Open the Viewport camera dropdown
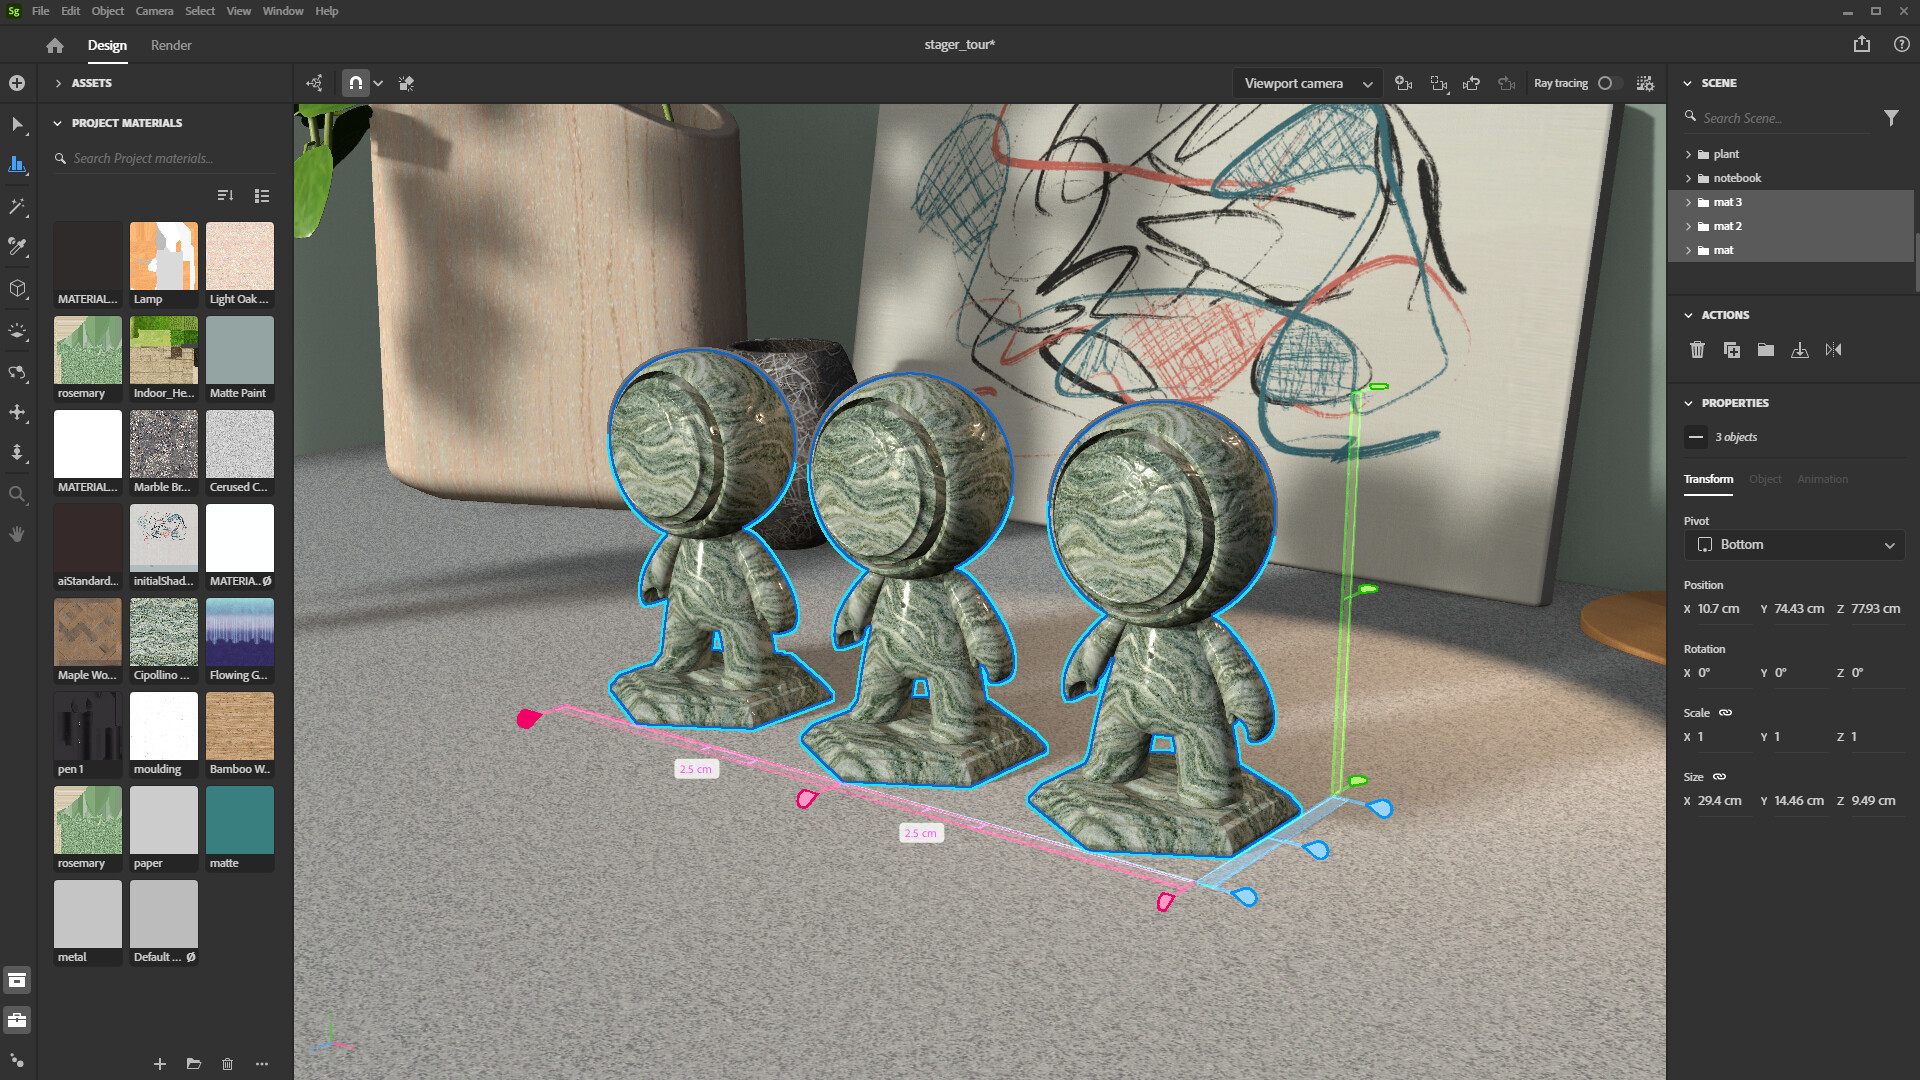 [1305, 83]
